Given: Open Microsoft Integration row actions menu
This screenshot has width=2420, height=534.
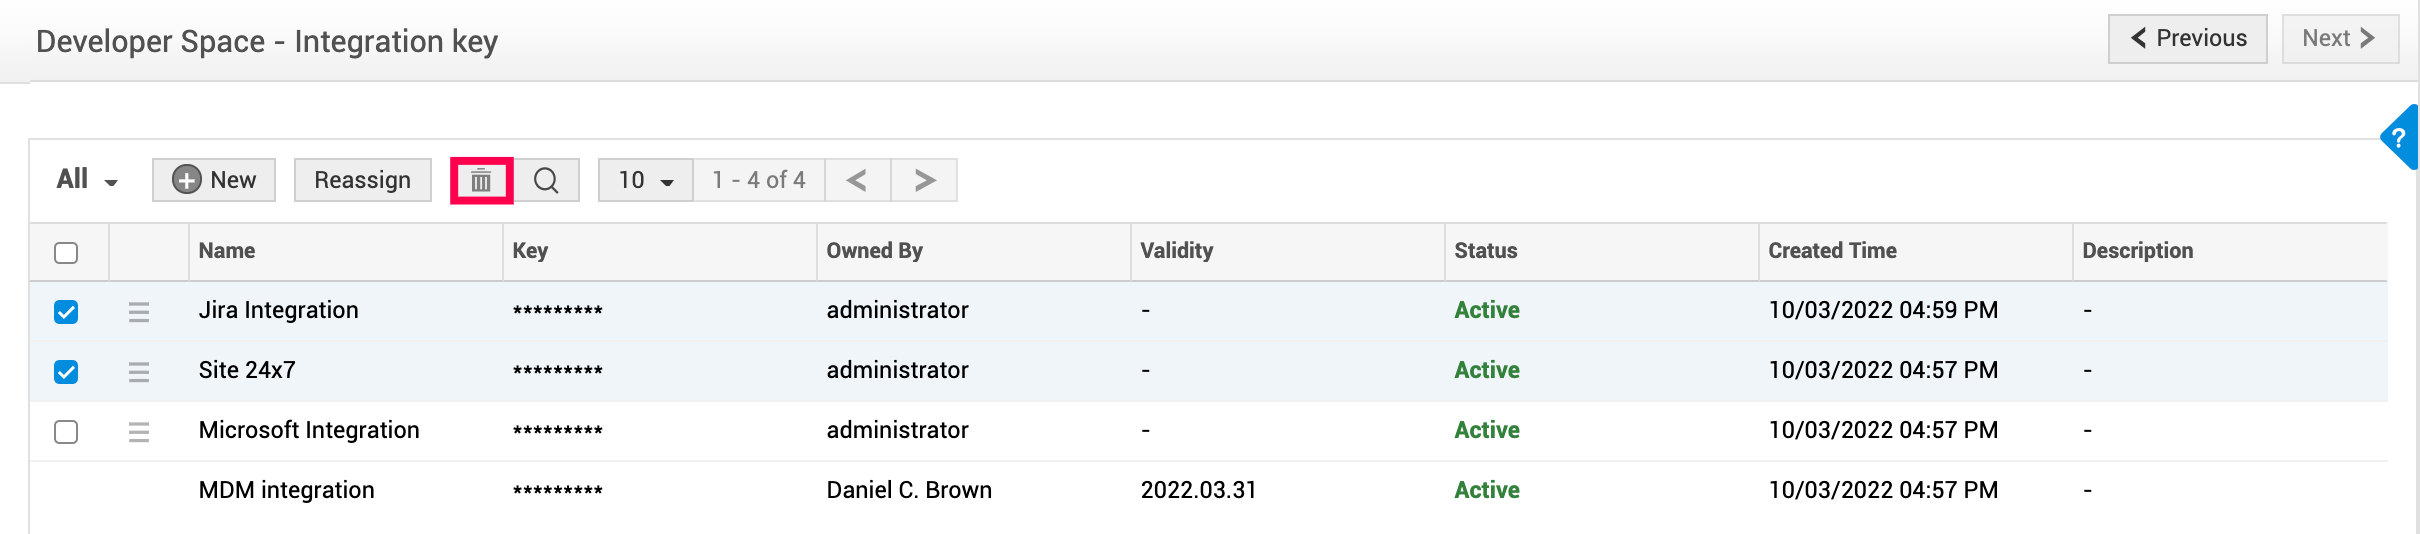Looking at the screenshot, I should (139, 432).
